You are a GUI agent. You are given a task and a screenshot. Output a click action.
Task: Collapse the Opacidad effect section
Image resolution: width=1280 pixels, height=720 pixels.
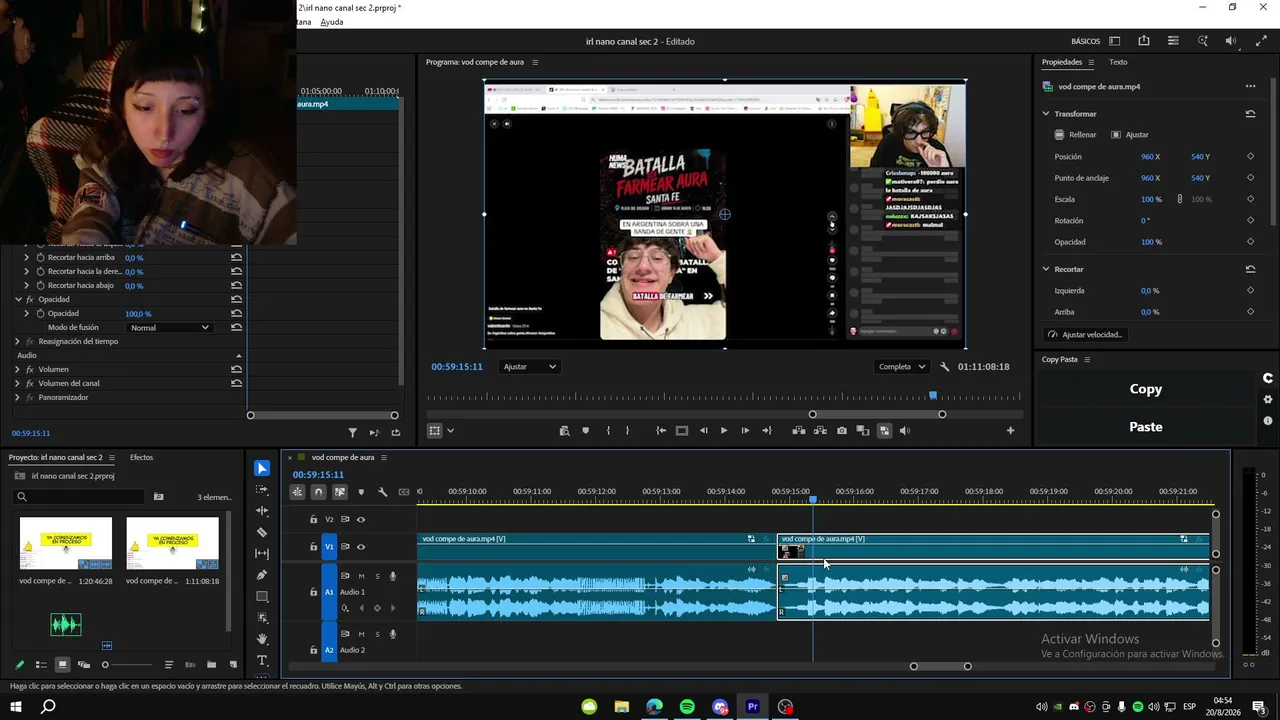coord(18,300)
